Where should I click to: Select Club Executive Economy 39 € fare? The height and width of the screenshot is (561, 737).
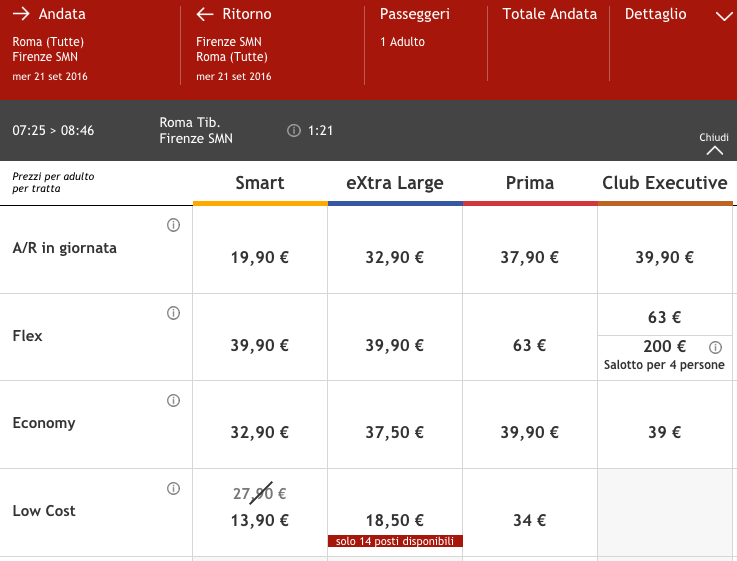[664, 433]
